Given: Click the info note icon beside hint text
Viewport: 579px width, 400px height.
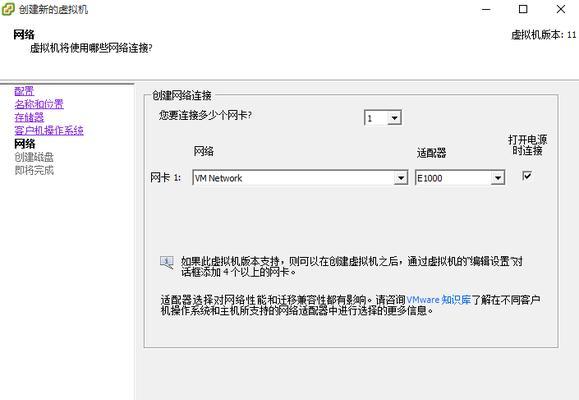Looking at the screenshot, I should [x=167, y=262].
